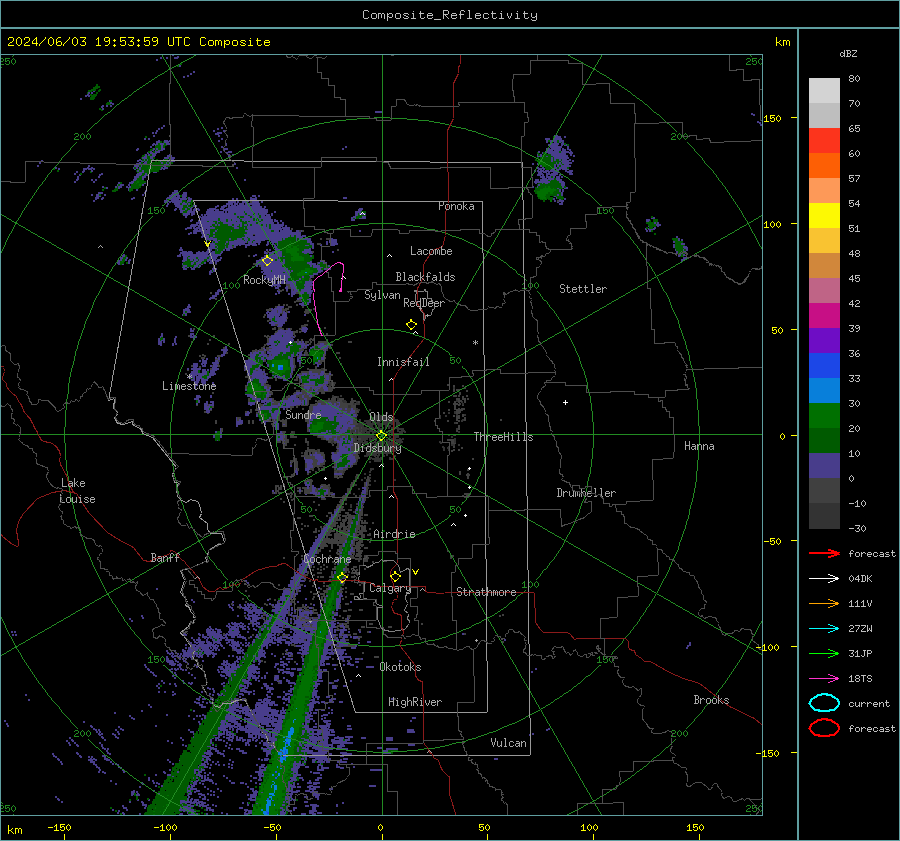Click the current legend label
This screenshot has width=900, height=841.
869,704
